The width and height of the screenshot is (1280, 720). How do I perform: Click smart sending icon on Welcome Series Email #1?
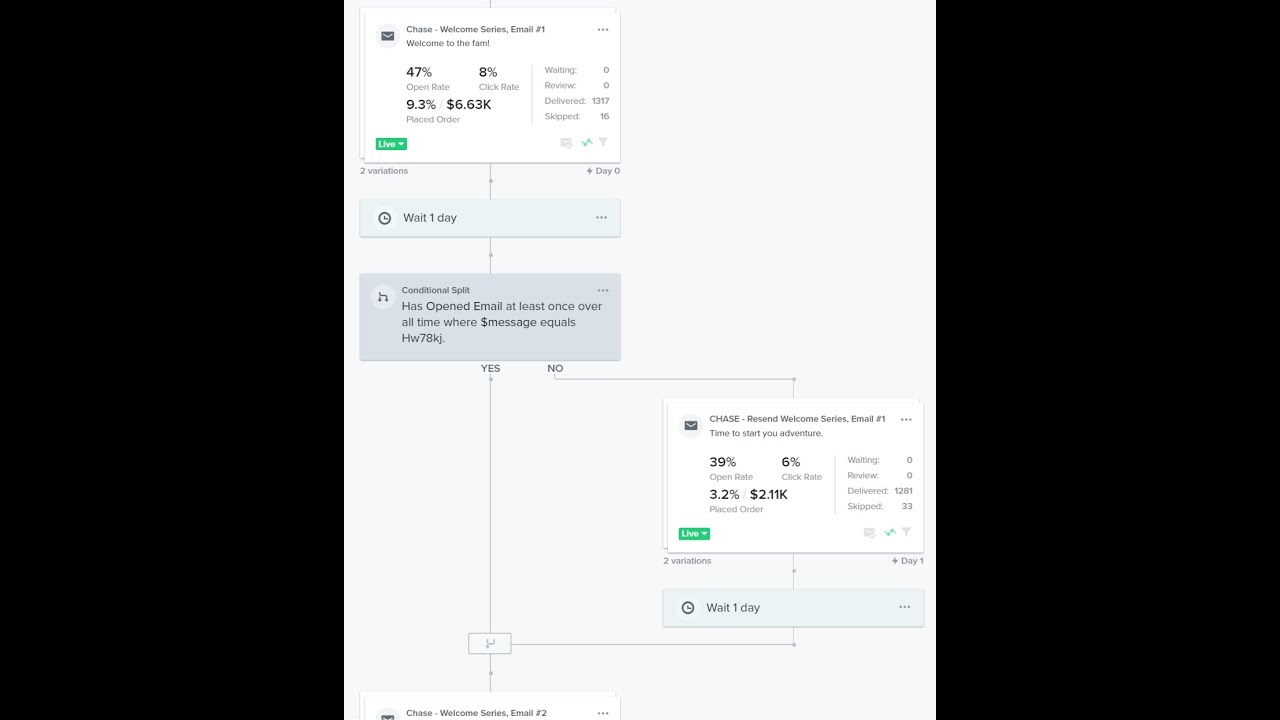(566, 143)
